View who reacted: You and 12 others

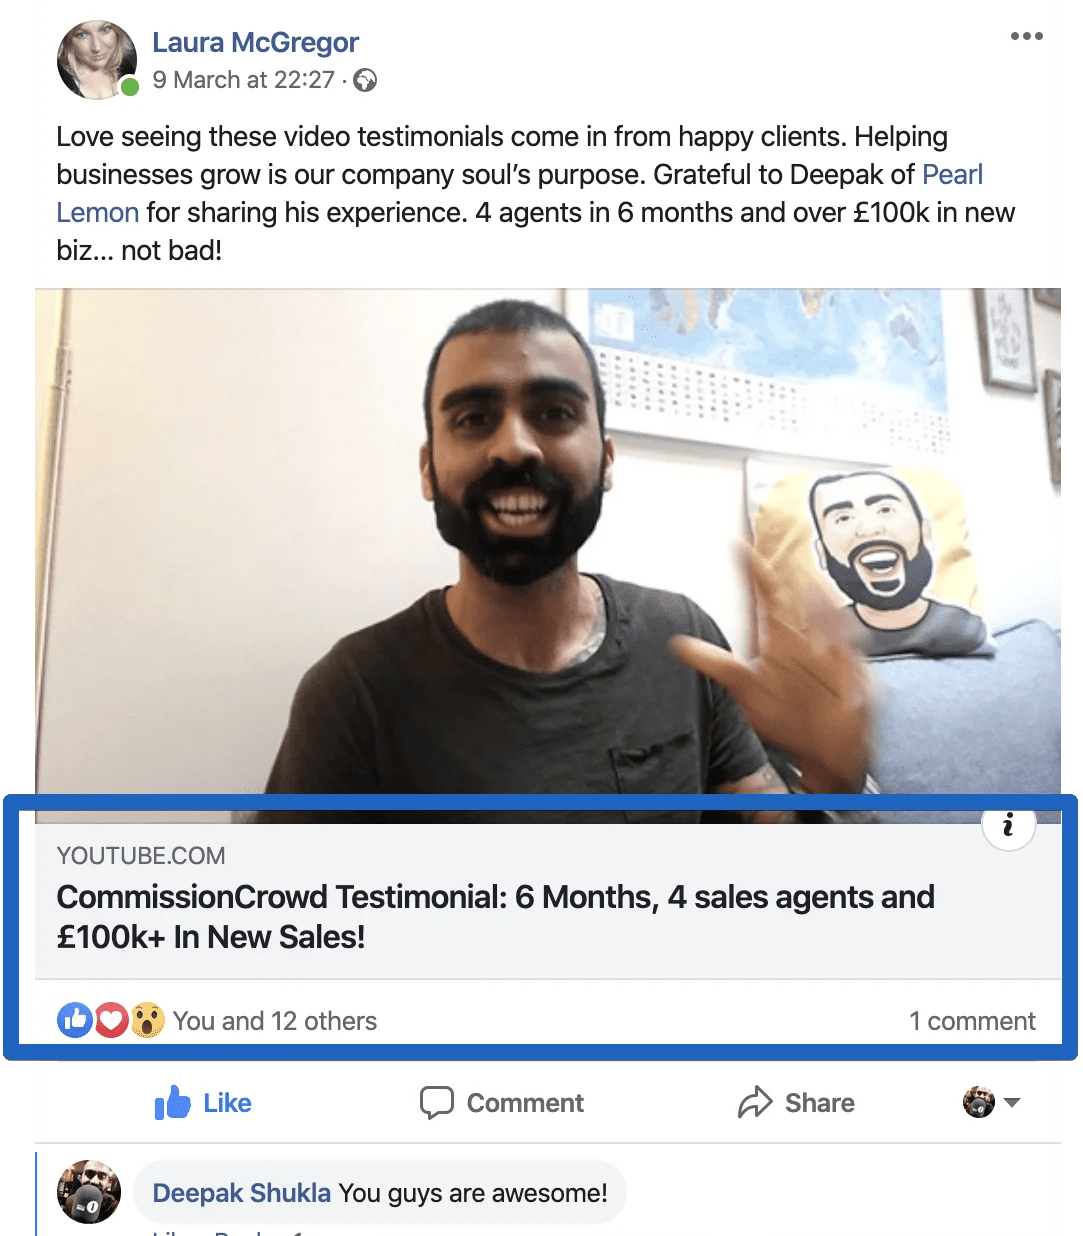(275, 1021)
